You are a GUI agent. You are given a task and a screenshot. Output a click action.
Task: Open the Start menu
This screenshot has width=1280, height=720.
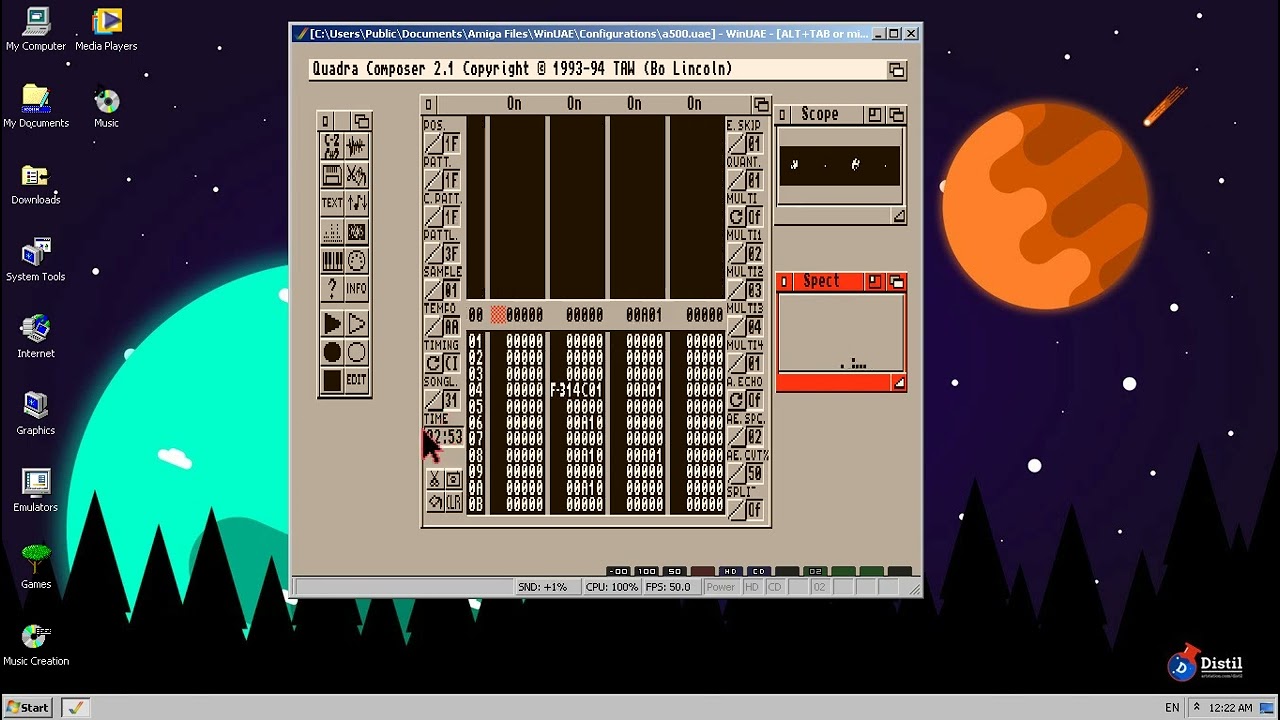point(28,707)
